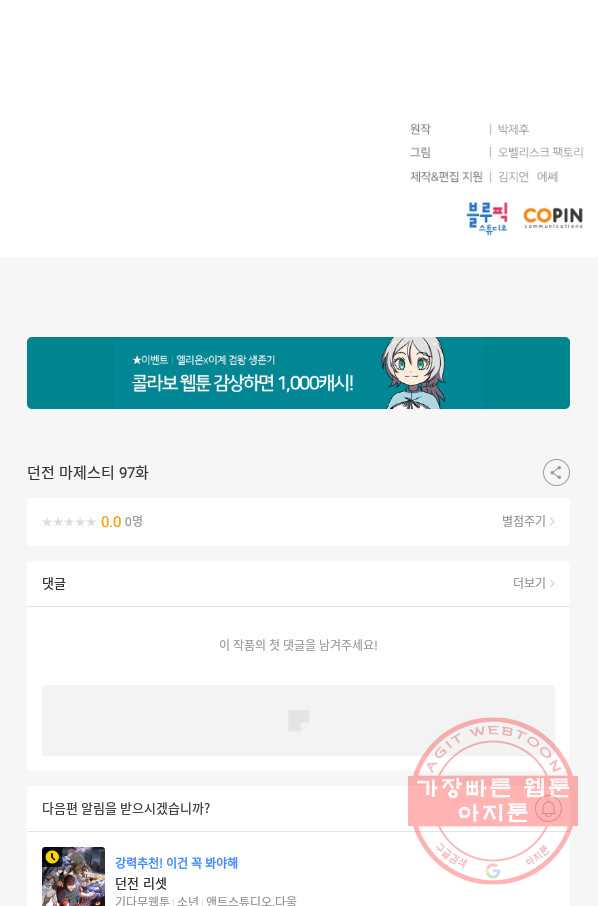598x906 pixels.
Task: Click the 댓글 section header
Action: point(54,584)
